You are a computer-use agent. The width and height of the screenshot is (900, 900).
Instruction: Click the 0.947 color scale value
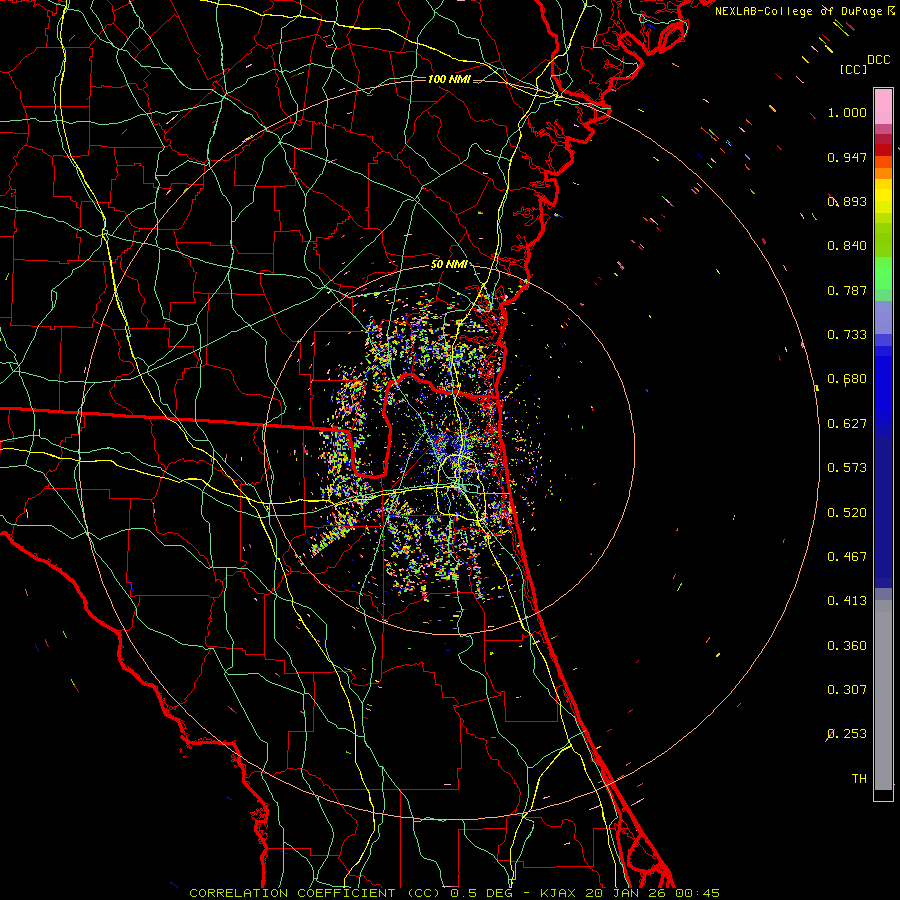click(x=847, y=157)
